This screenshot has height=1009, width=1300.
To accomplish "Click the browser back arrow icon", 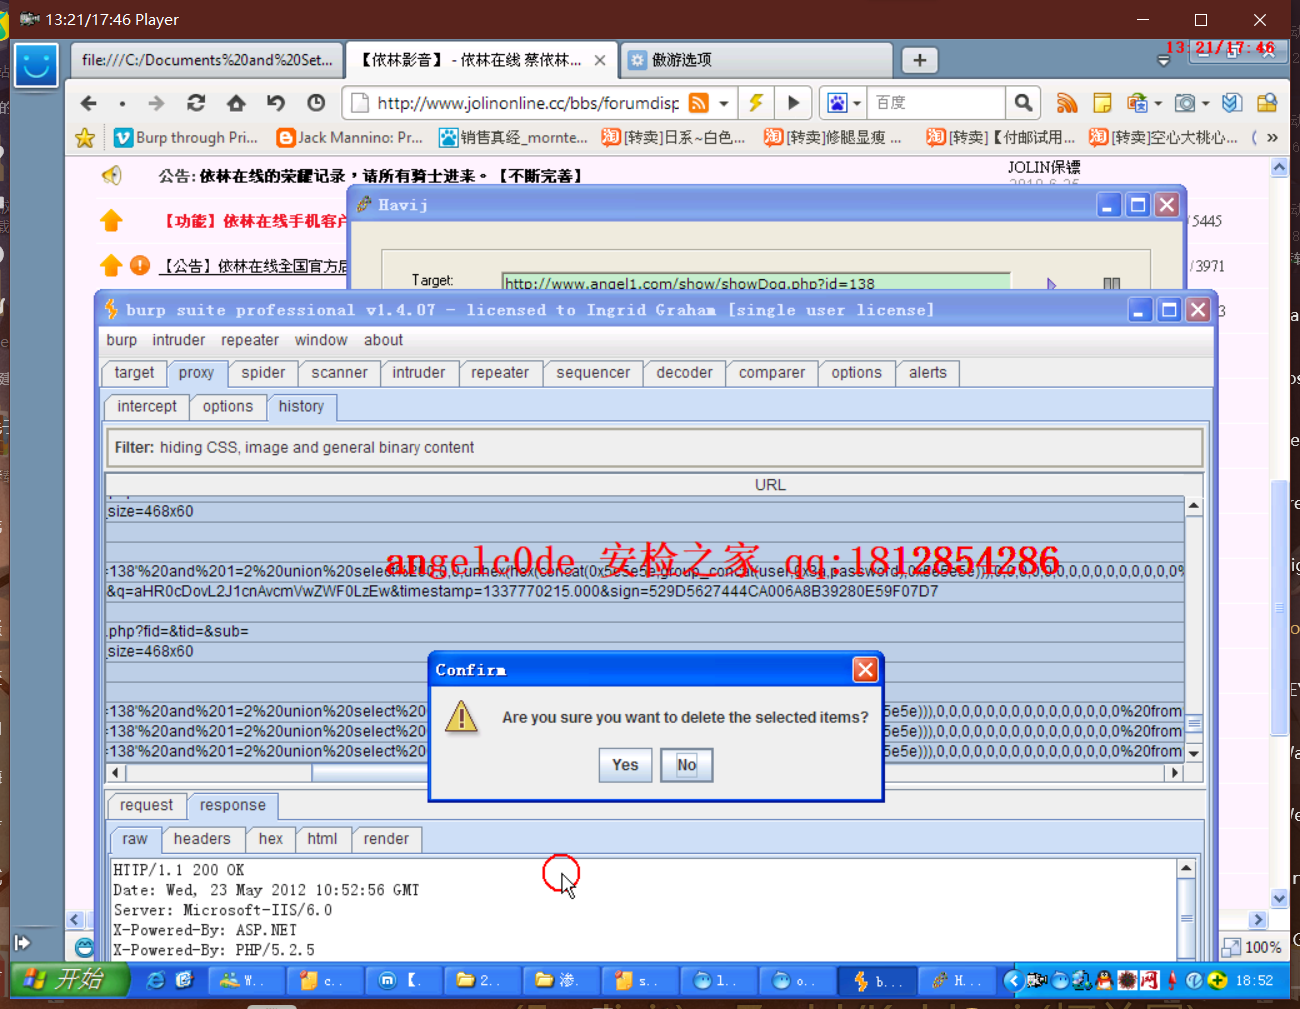I will pos(89,103).
